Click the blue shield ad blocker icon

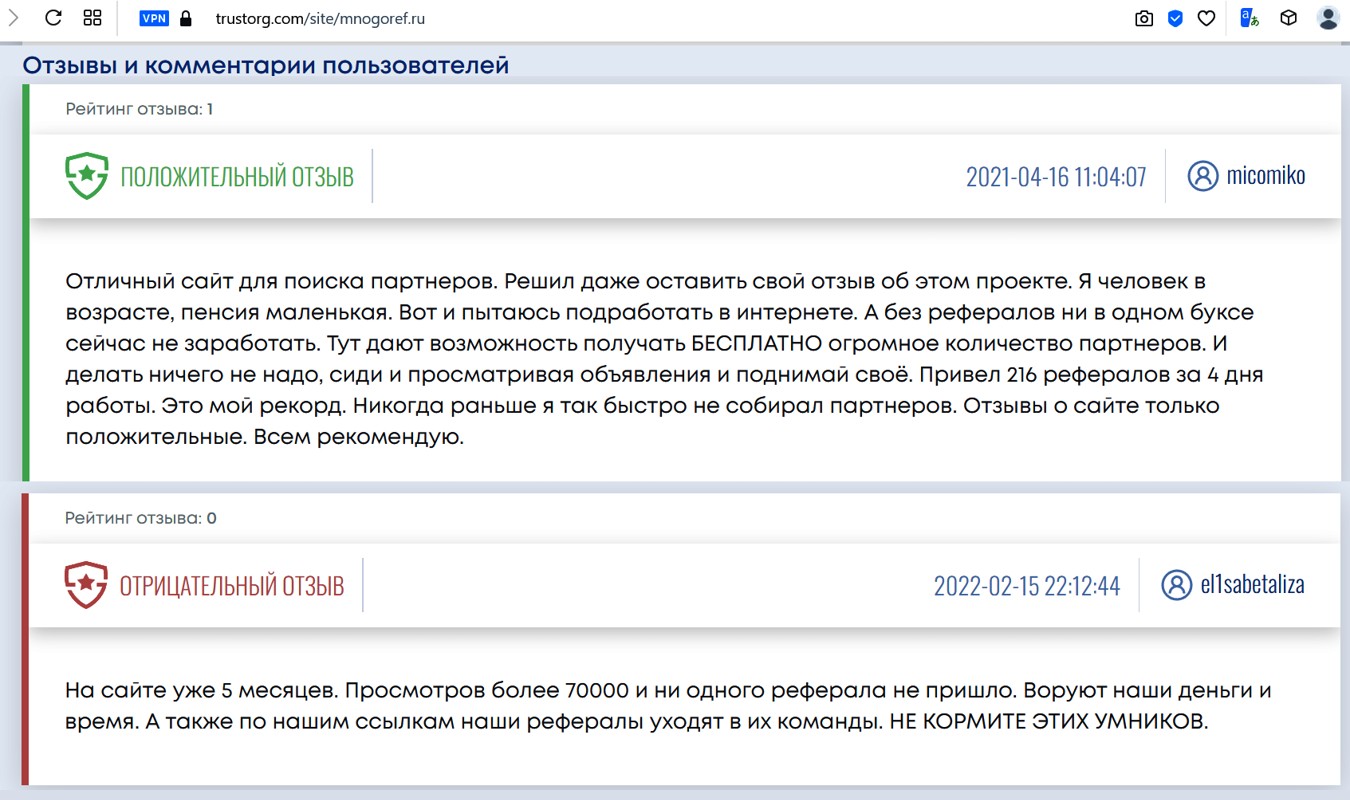tap(1176, 18)
